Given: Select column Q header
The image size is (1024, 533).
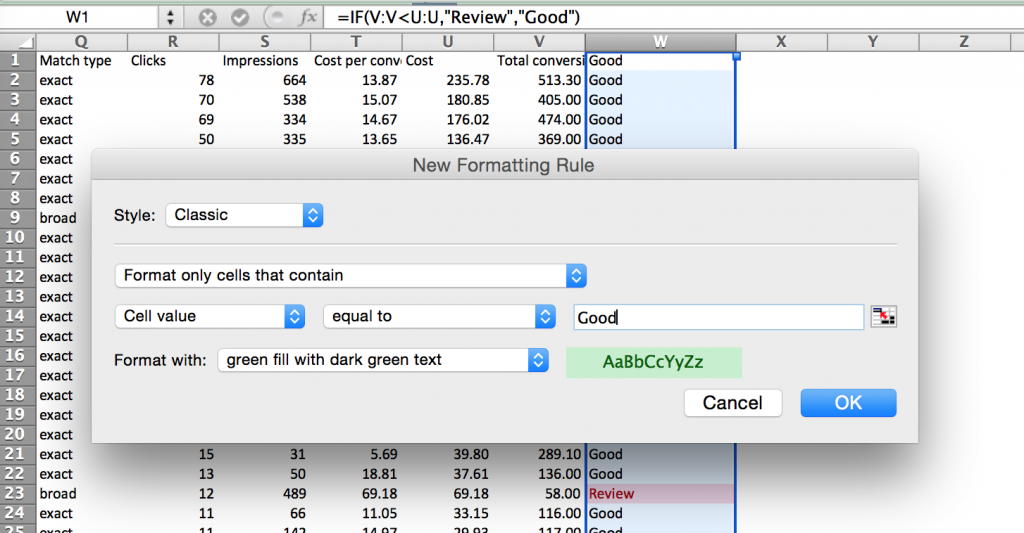Looking at the screenshot, I should (82, 42).
